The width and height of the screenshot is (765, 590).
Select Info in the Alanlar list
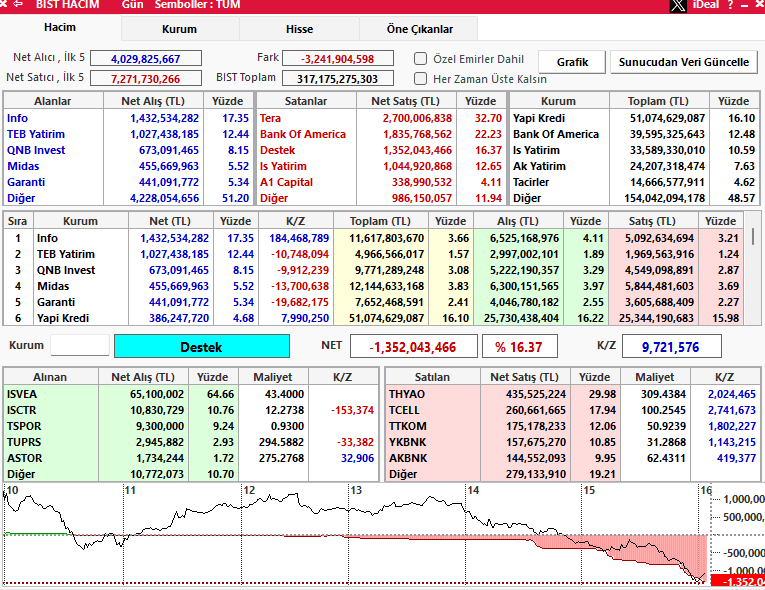18,118
